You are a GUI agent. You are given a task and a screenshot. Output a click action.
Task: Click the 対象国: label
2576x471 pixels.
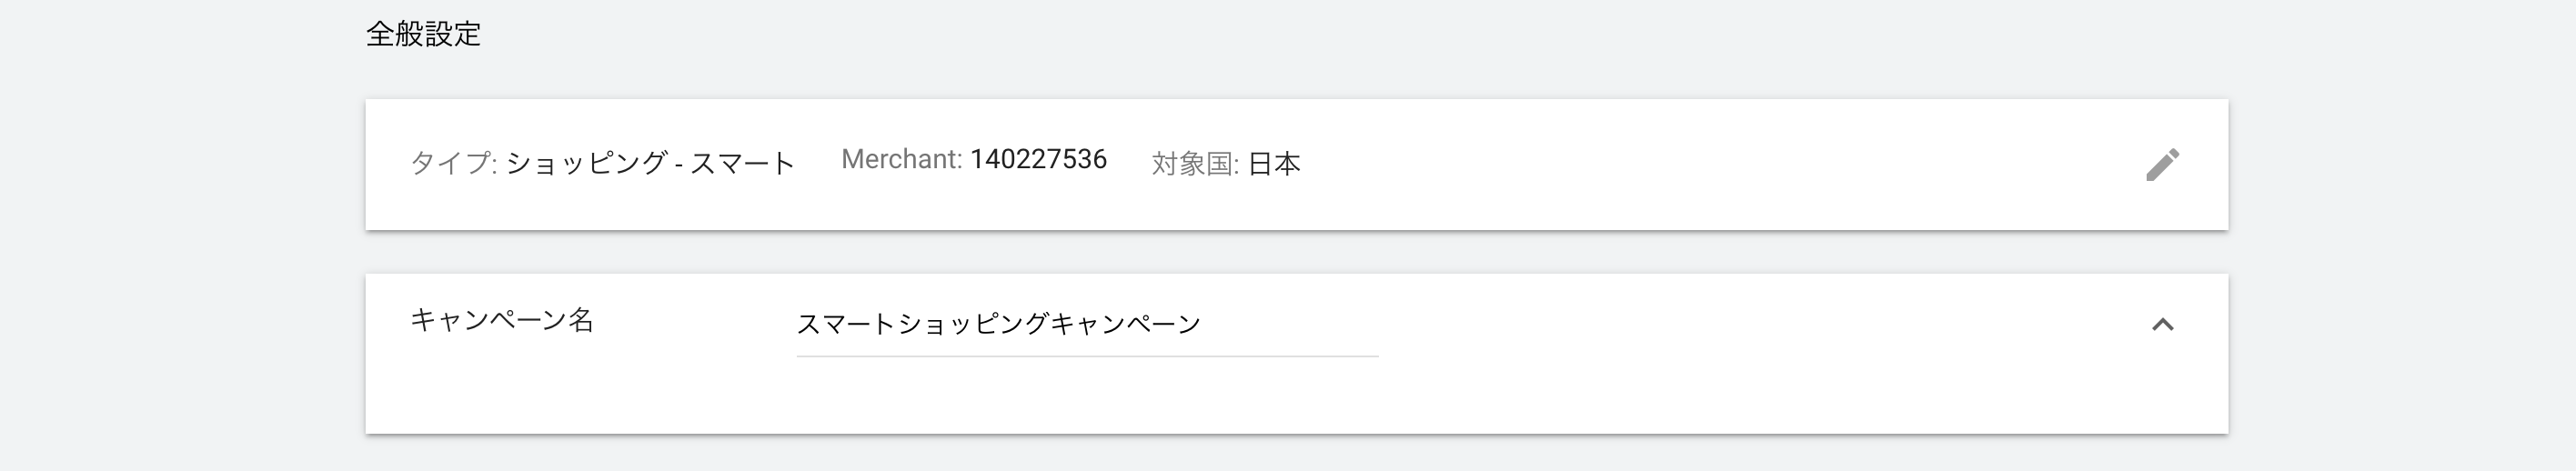click(x=1195, y=163)
